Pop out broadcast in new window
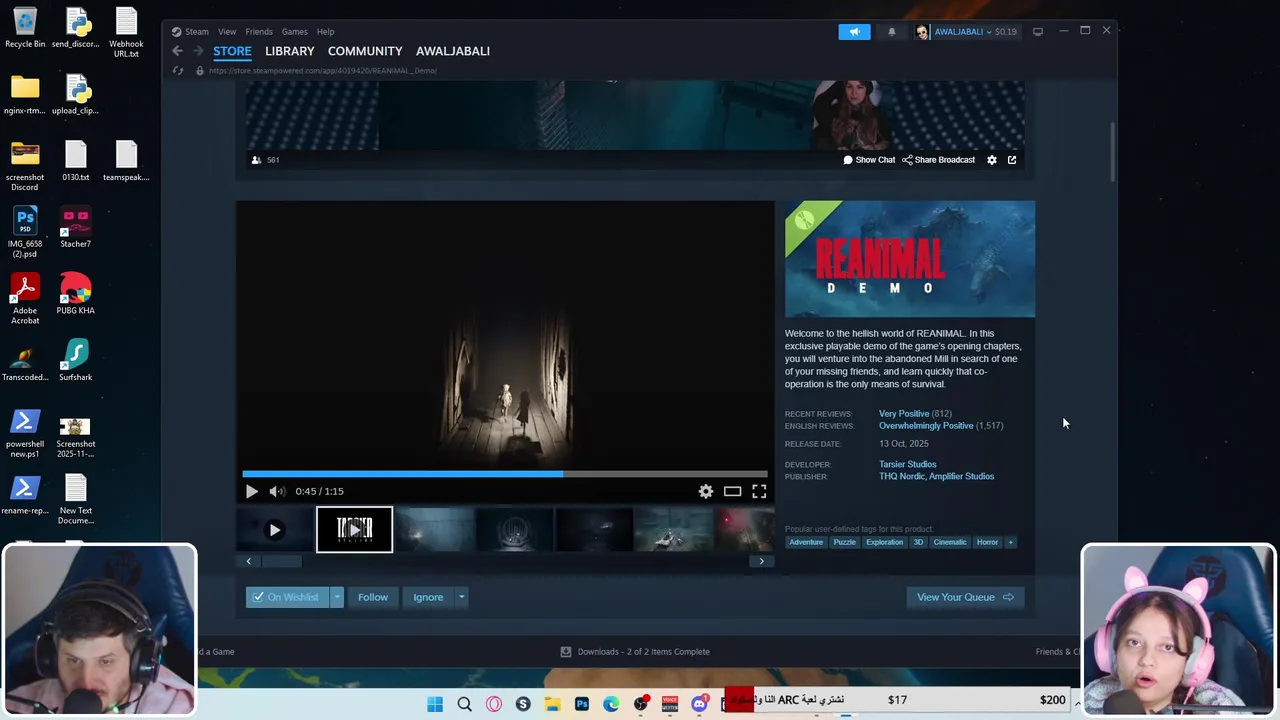The width and height of the screenshot is (1280, 720). tap(1012, 160)
